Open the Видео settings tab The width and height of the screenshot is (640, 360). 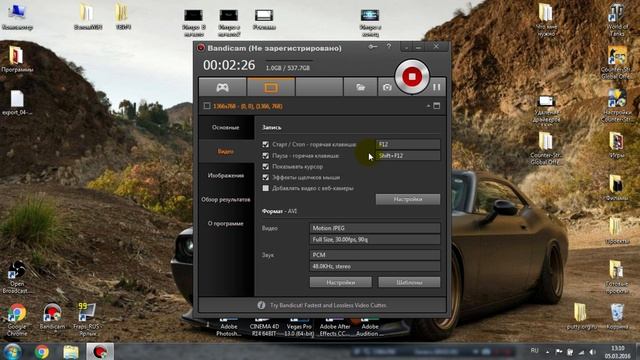point(226,151)
